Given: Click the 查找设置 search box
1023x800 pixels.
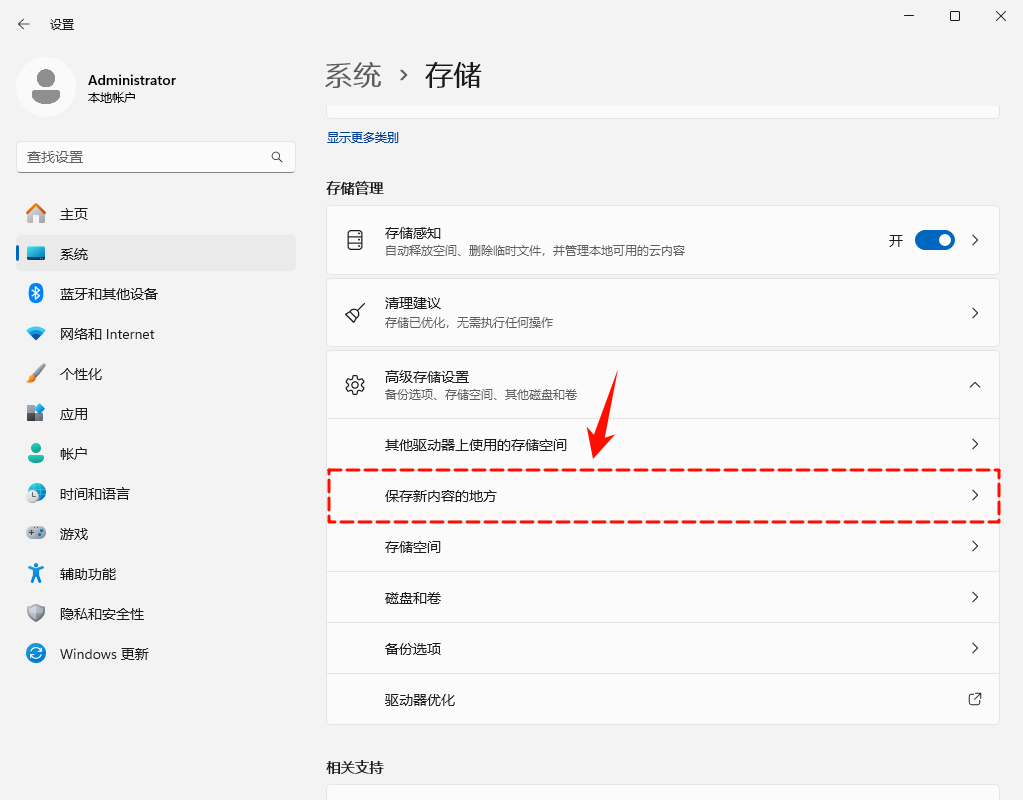Looking at the screenshot, I should tap(155, 157).
